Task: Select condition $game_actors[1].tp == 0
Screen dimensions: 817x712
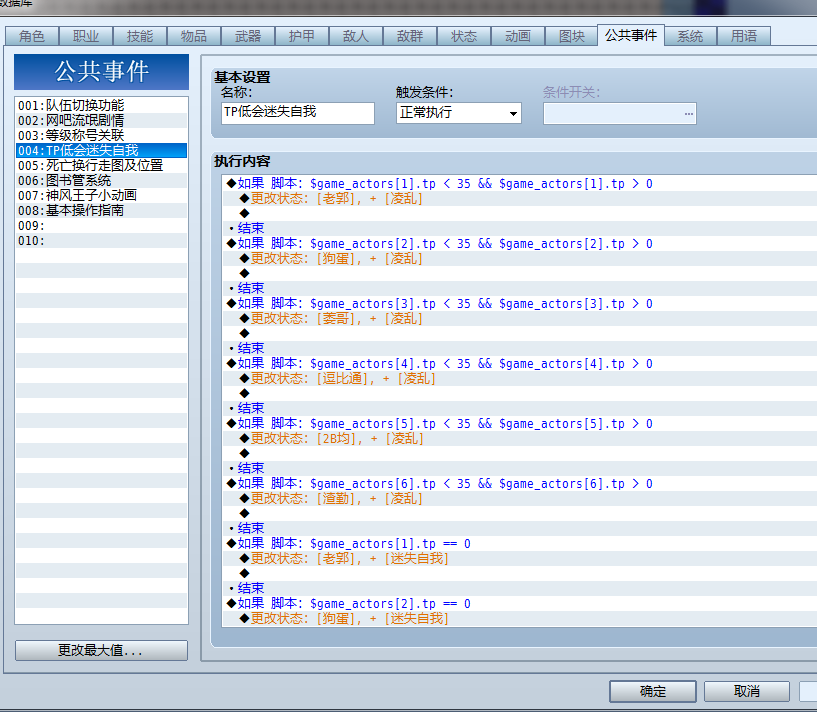Action: (x=519, y=544)
